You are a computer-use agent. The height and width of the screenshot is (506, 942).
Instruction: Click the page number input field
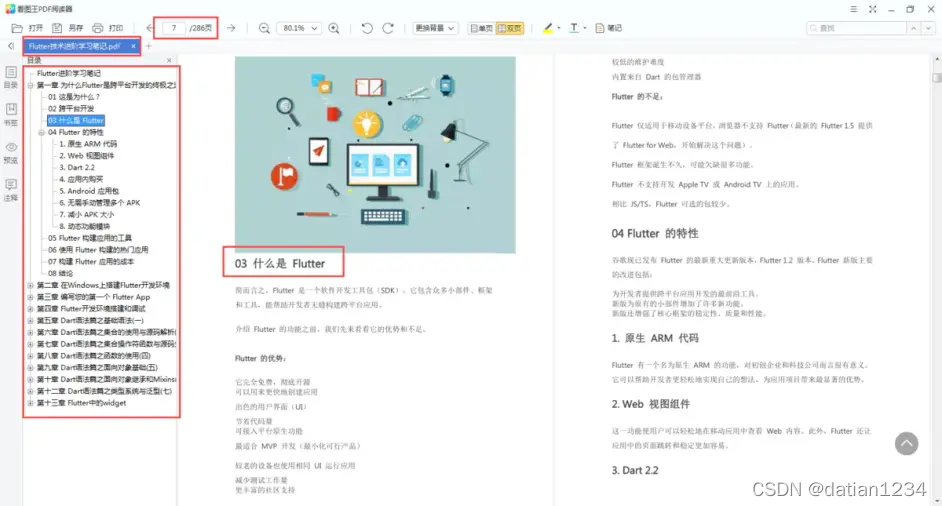[174, 28]
